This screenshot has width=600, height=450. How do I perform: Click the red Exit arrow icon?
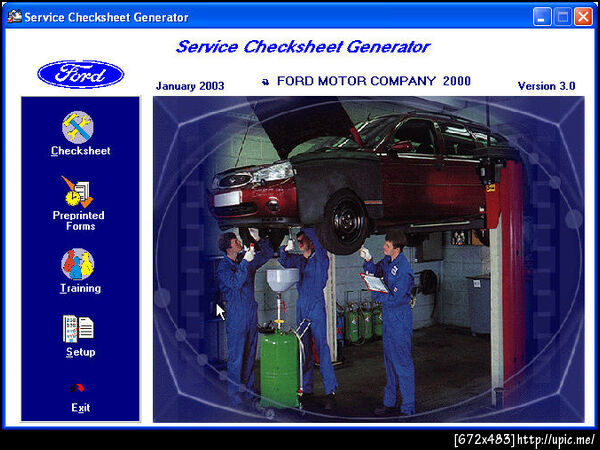[x=78, y=388]
